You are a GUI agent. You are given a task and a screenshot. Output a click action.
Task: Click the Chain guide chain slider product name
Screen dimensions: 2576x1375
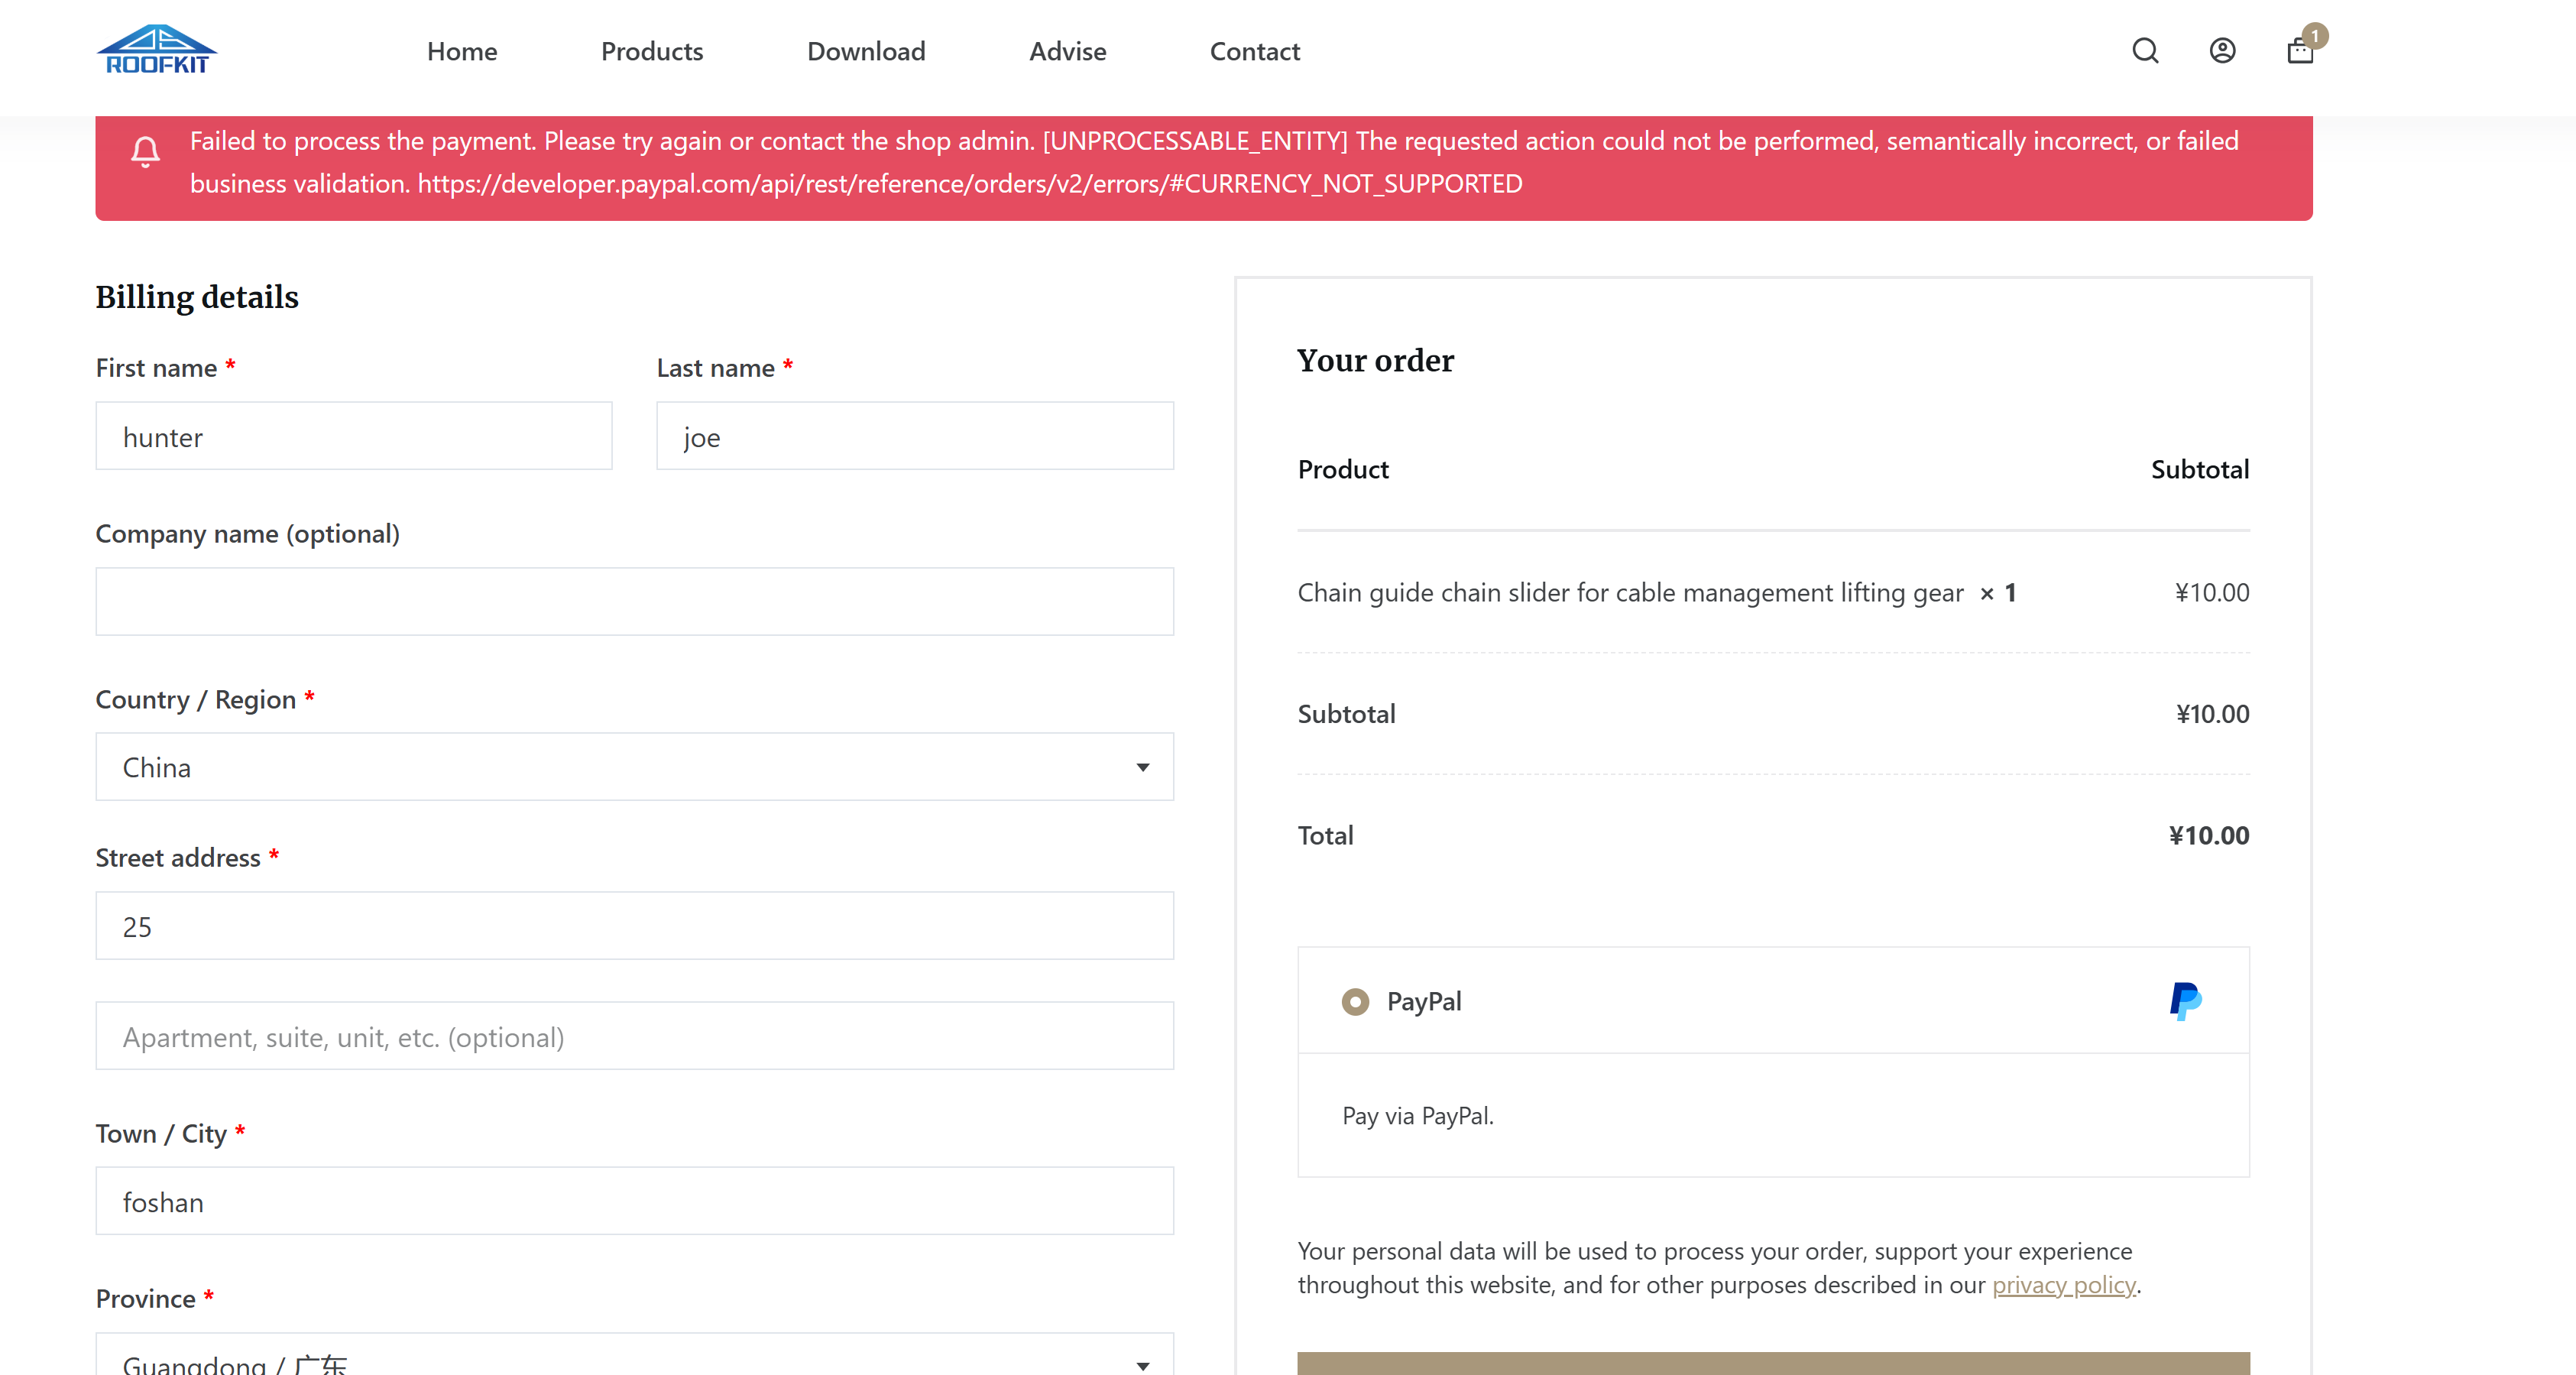pyautogui.click(x=1630, y=593)
